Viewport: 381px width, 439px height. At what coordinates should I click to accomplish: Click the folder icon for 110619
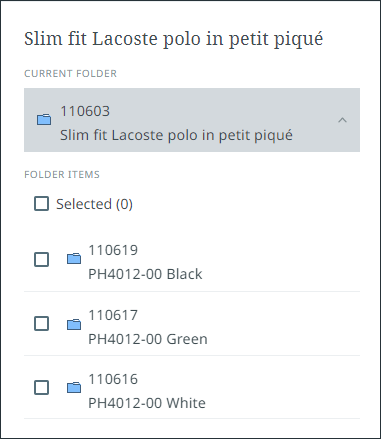74,258
